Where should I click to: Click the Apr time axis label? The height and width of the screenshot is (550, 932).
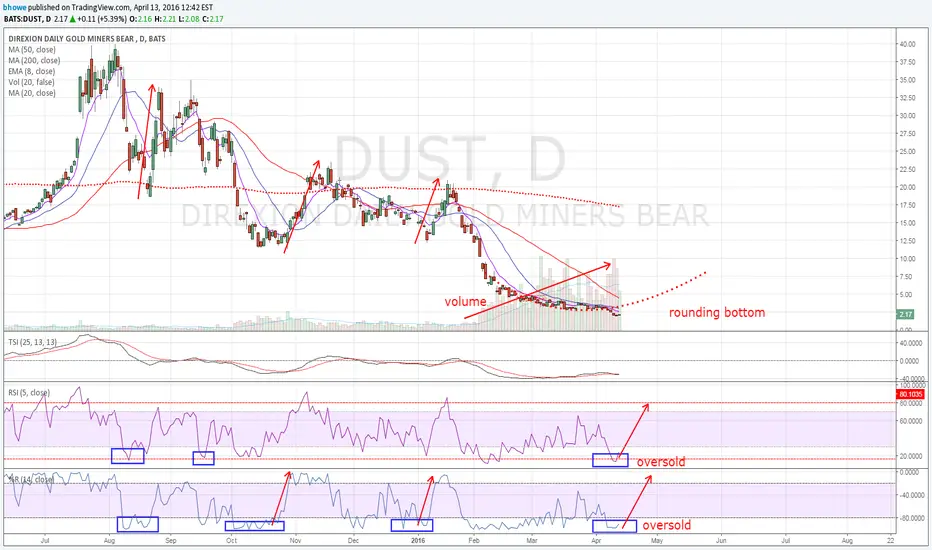click(596, 540)
